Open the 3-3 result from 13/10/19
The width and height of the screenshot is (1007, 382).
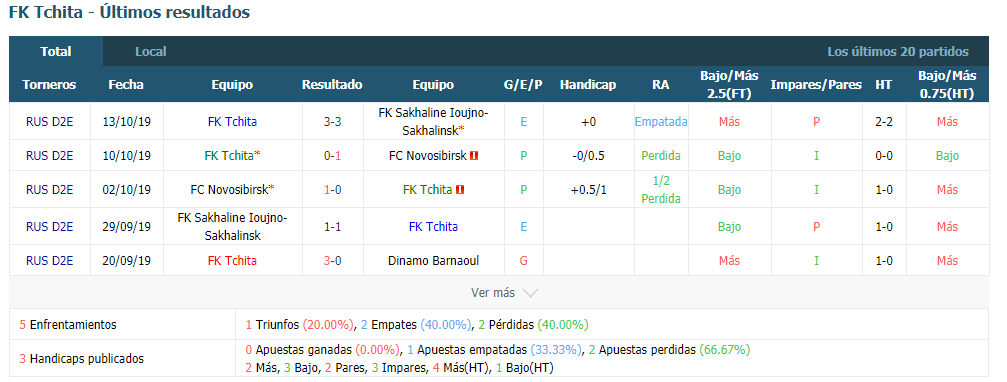click(332, 121)
